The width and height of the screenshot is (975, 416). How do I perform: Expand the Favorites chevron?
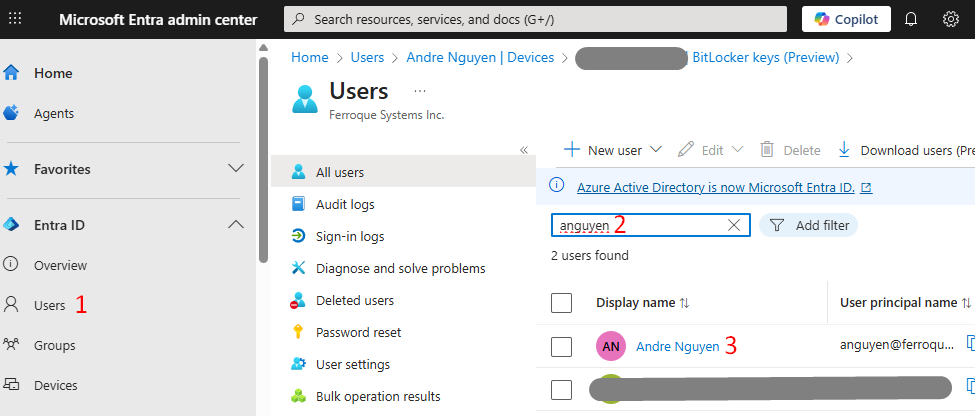click(x=236, y=169)
